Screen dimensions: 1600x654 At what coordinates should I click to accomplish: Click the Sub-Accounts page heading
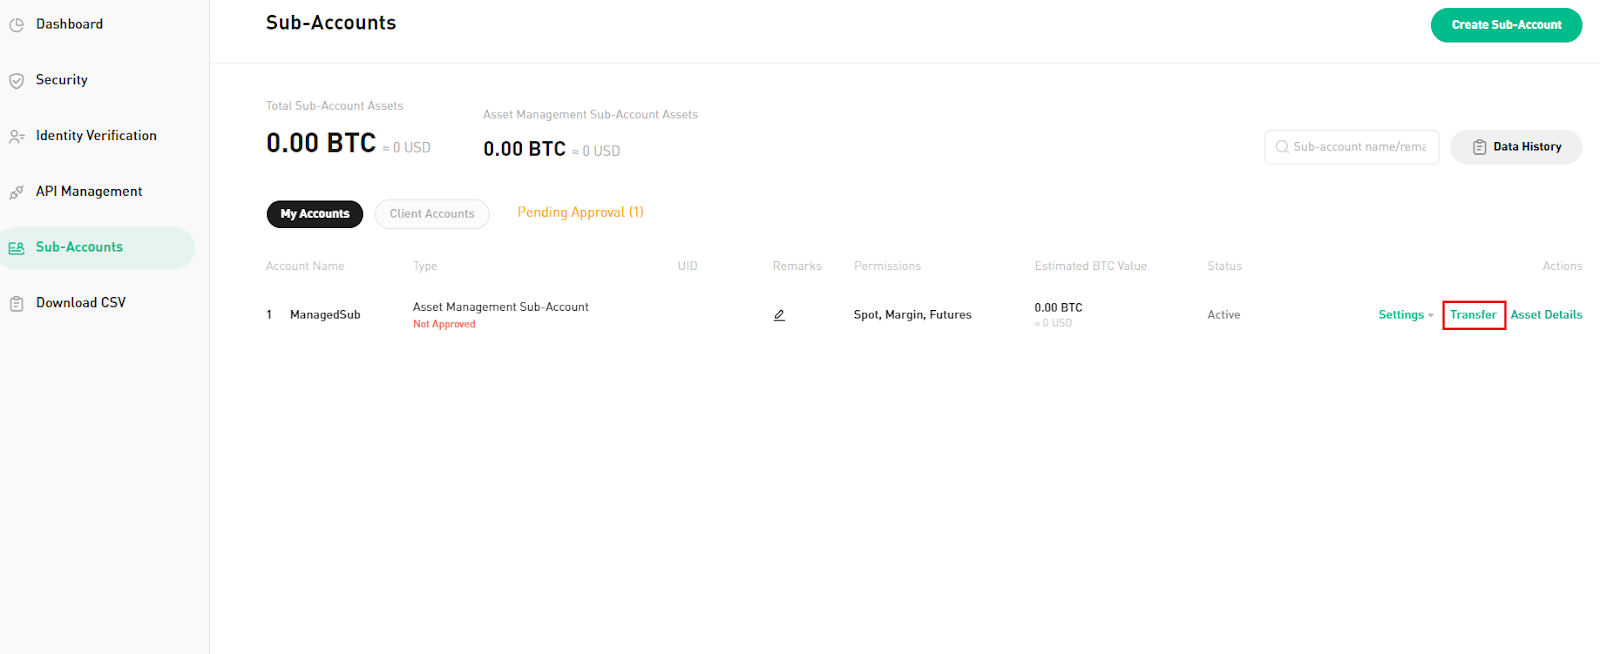click(x=331, y=23)
